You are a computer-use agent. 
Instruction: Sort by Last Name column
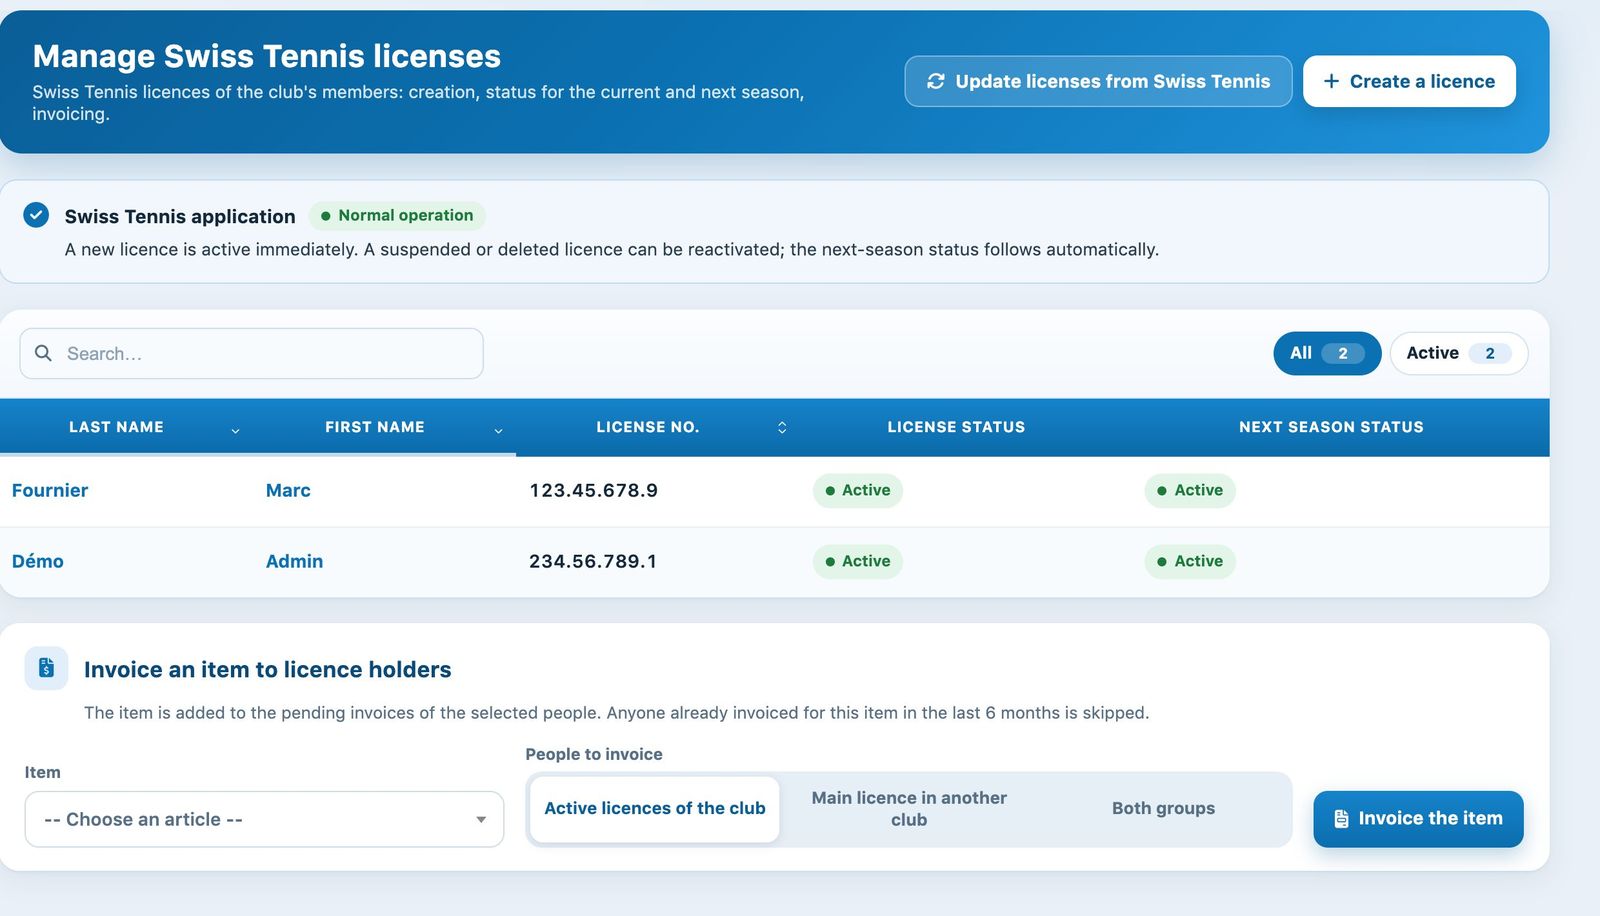(127, 427)
